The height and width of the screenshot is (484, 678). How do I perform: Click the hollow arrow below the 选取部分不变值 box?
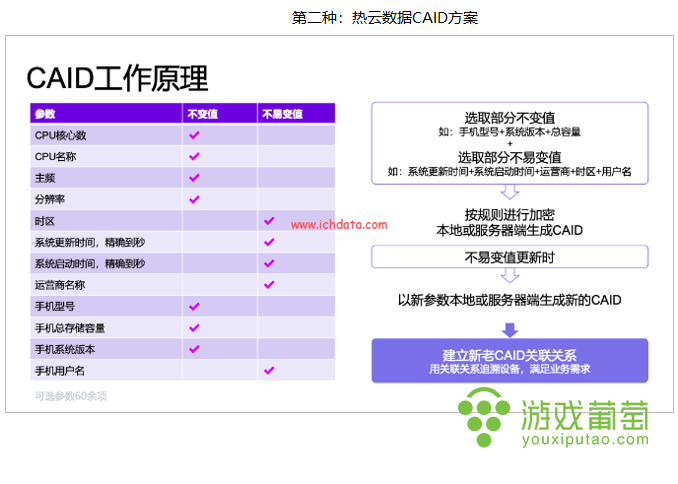click(x=510, y=192)
